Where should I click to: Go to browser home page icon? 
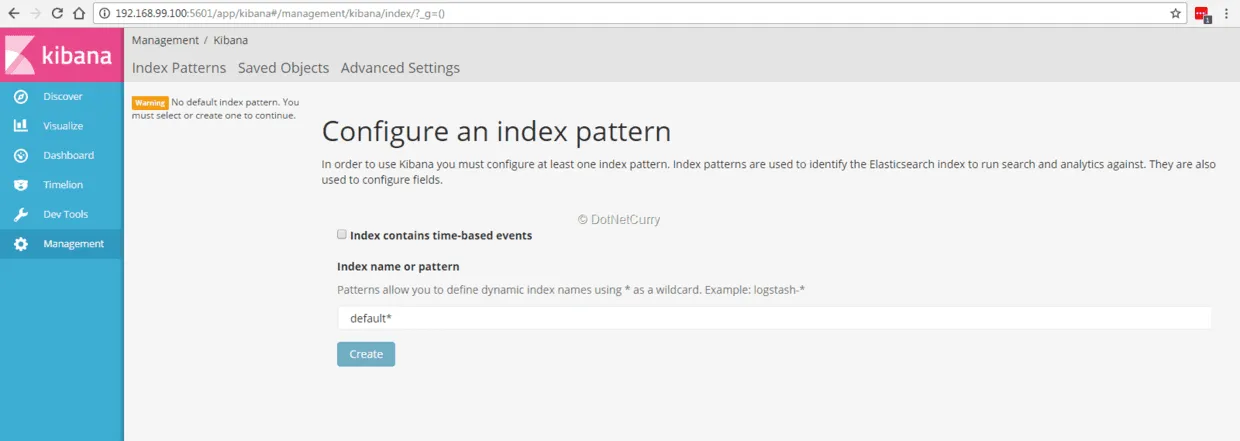(x=77, y=14)
